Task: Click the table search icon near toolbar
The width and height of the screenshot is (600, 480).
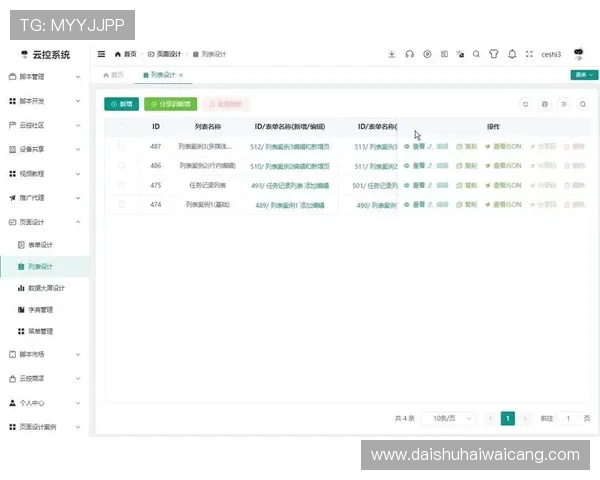Action: (582, 104)
